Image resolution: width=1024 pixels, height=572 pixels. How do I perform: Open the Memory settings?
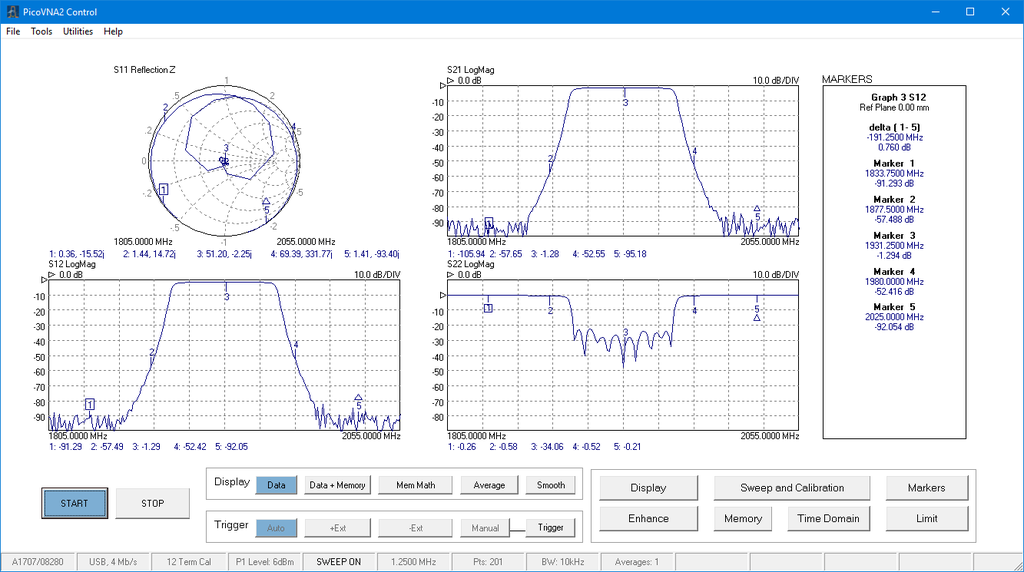(743, 518)
